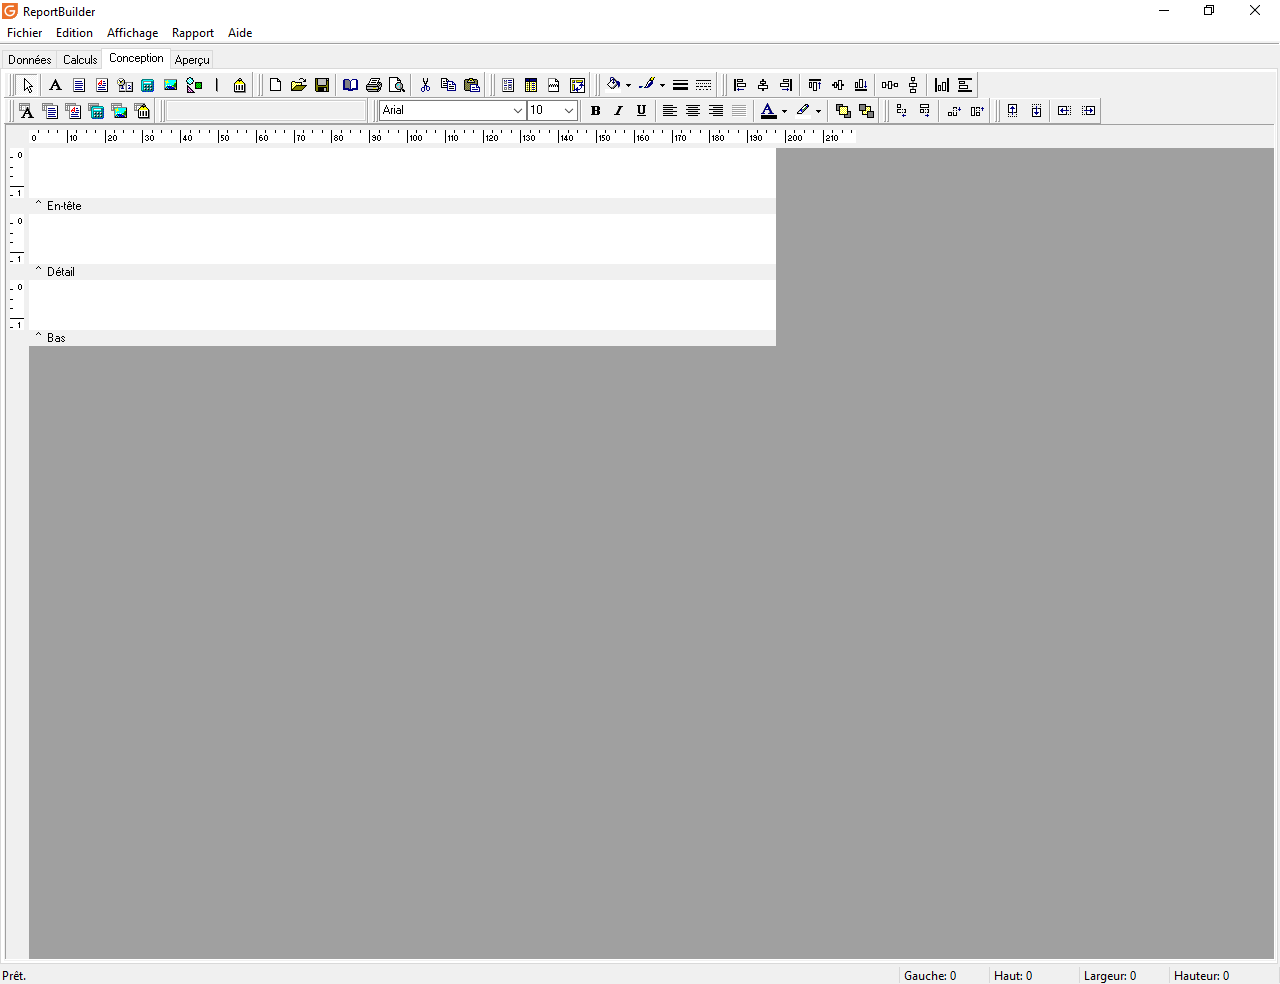The image size is (1280, 984).
Task: Toggle bold formatting
Action: (x=595, y=111)
